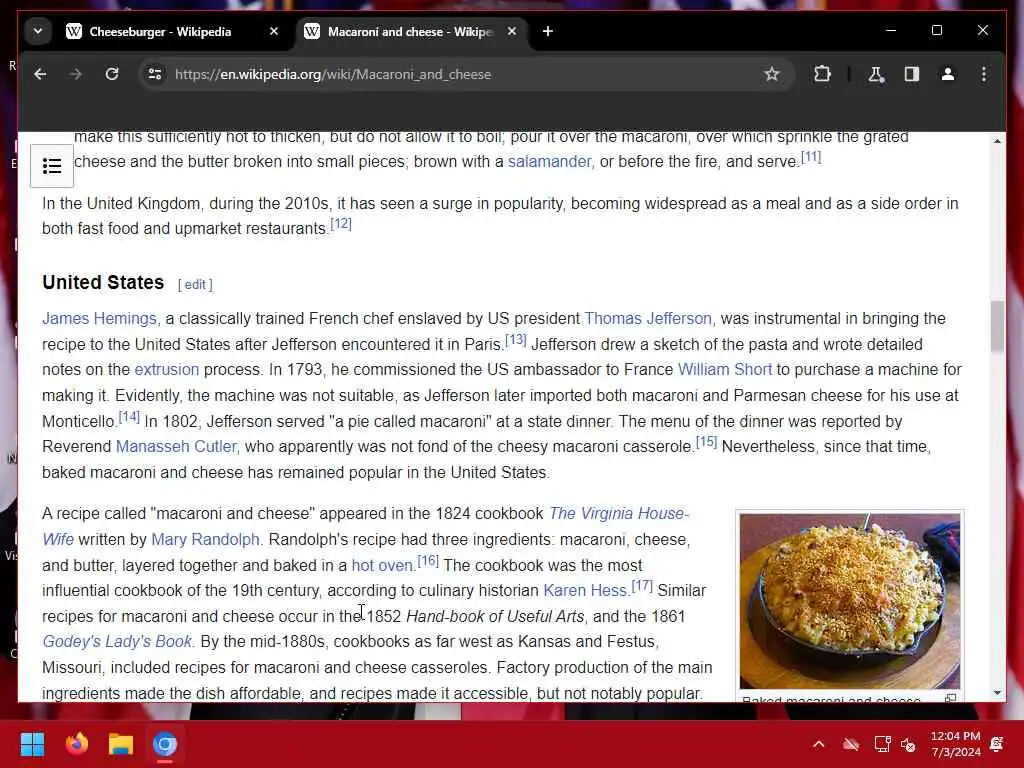This screenshot has height=768, width=1024.
Task: Toggle the browser side panel
Action: tap(912, 74)
